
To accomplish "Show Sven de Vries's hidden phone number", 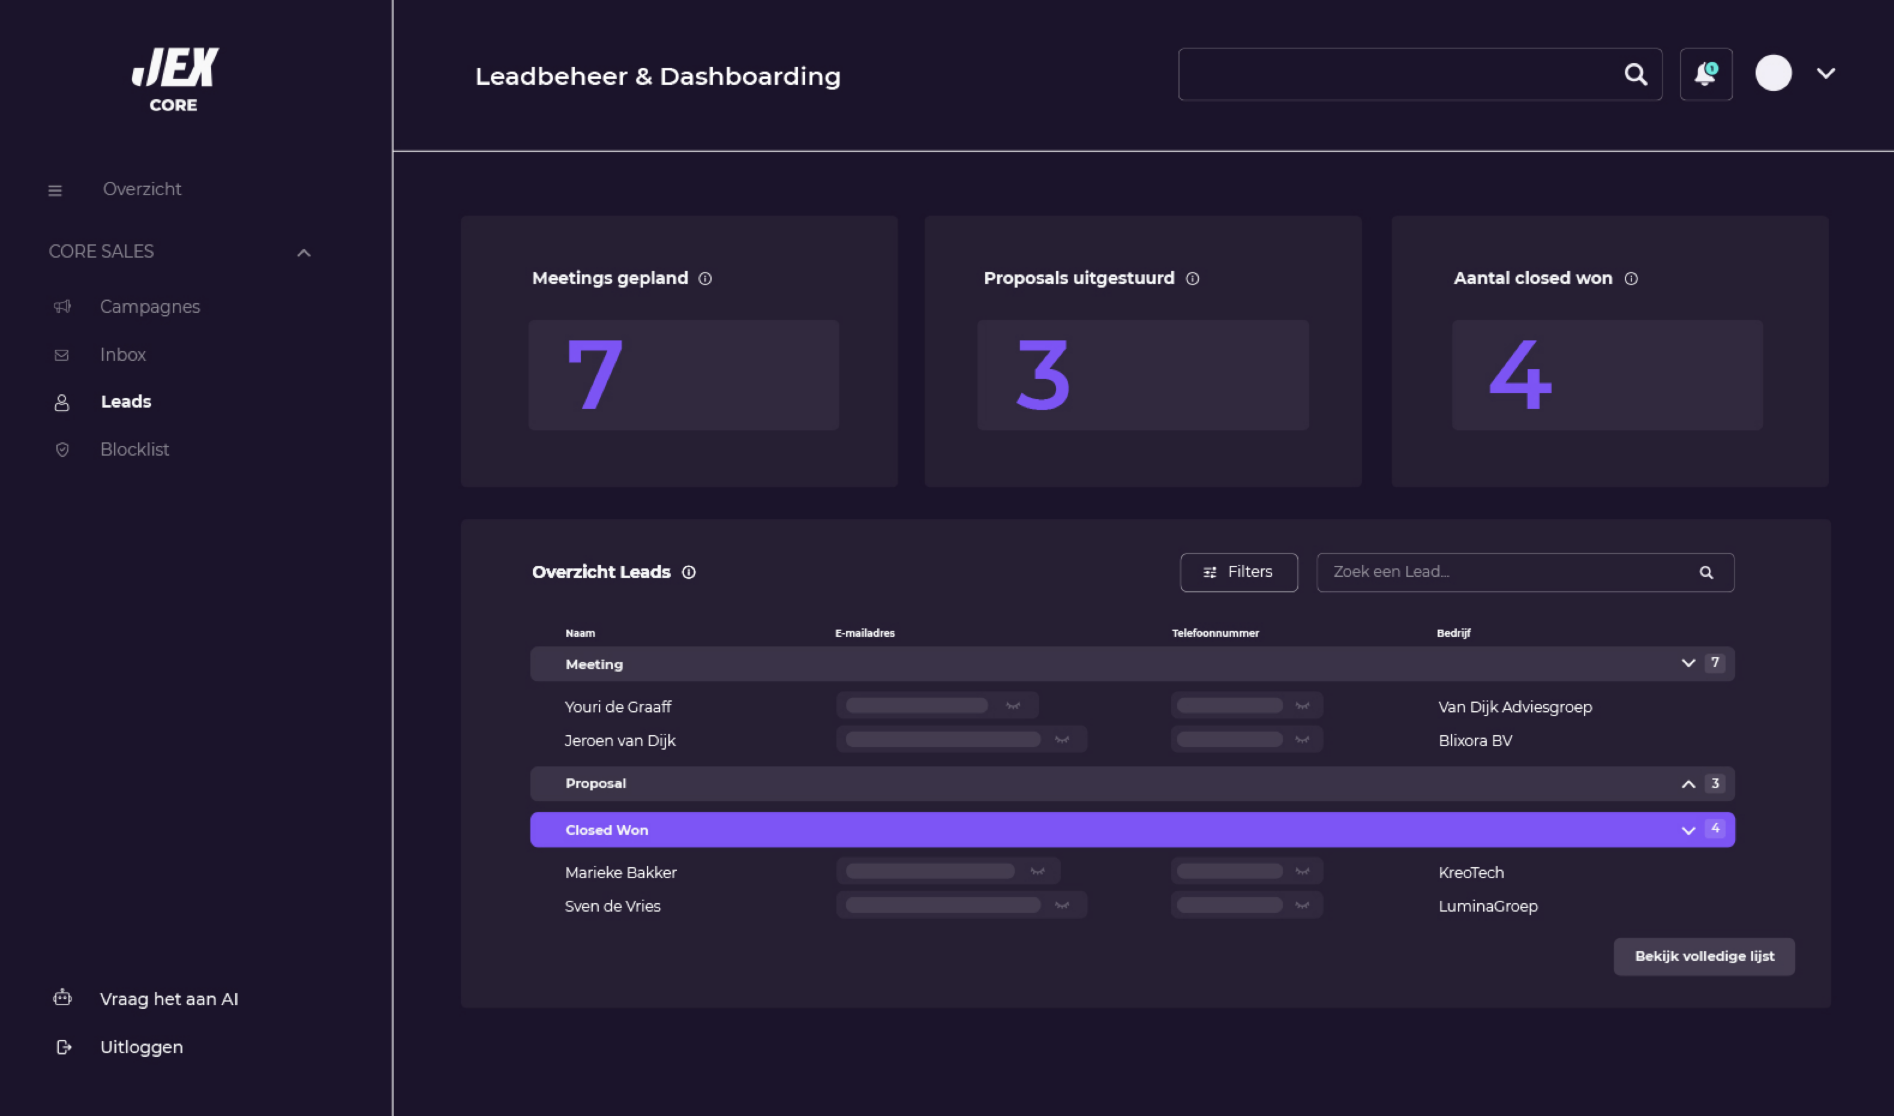I will pyautogui.click(x=1302, y=906).
